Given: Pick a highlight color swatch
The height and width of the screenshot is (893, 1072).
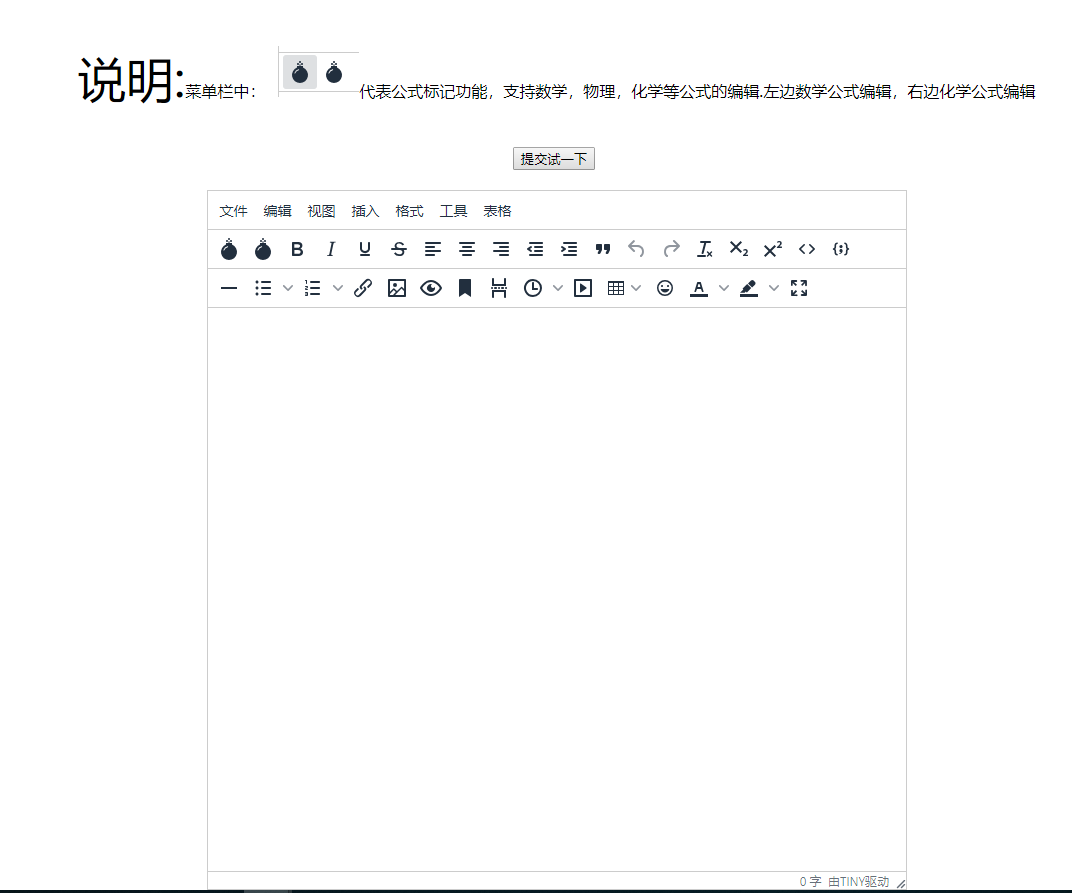Looking at the screenshot, I should click(749, 288).
